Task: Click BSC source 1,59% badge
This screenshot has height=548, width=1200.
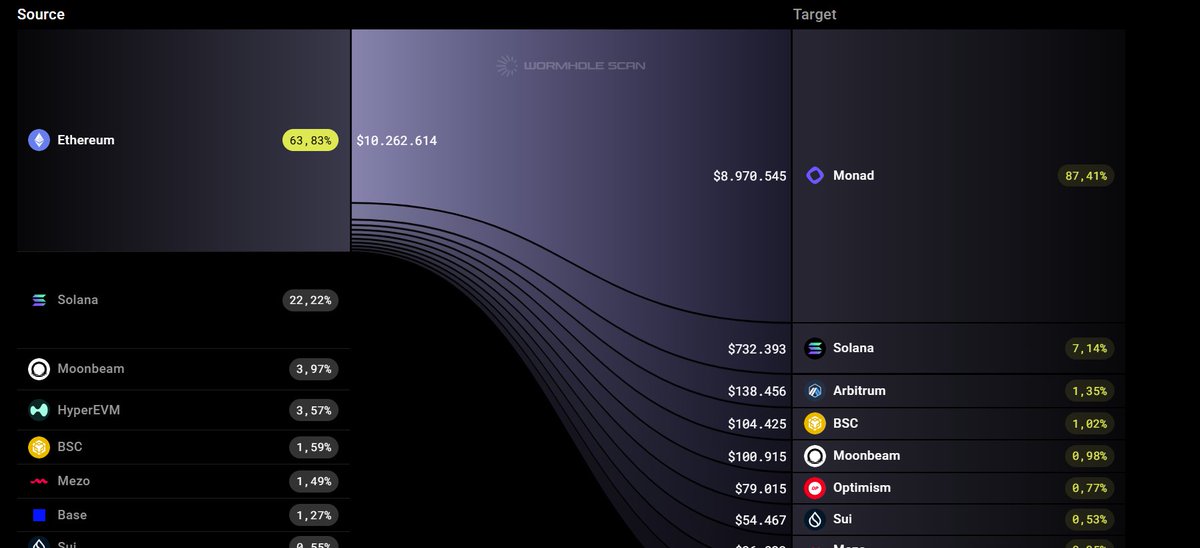Action: [x=313, y=447]
